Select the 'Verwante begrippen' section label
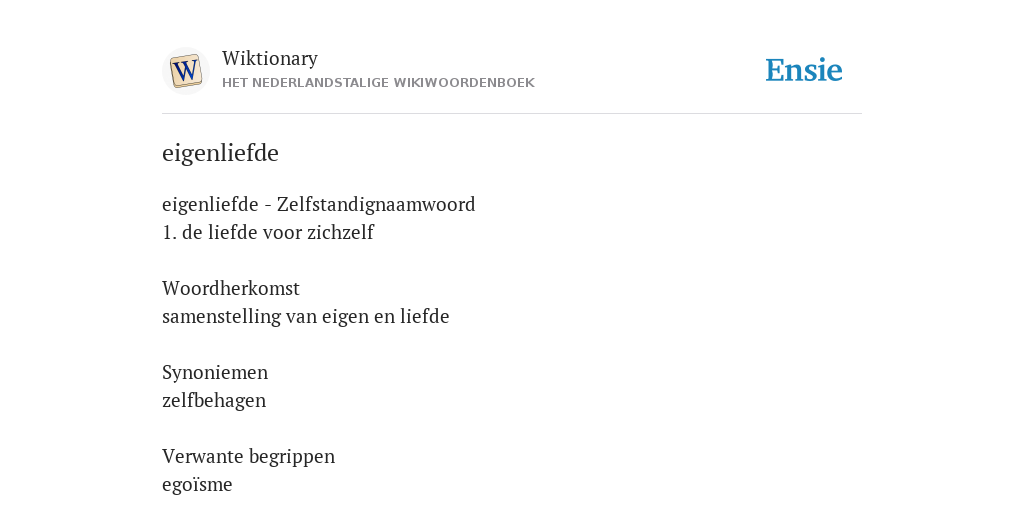This screenshot has height=512, width=1024. [248, 456]
